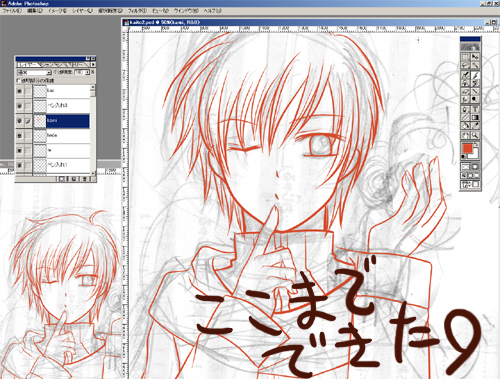Open the ファイル menu
500x379 pixels.
(x=11, y=11)
